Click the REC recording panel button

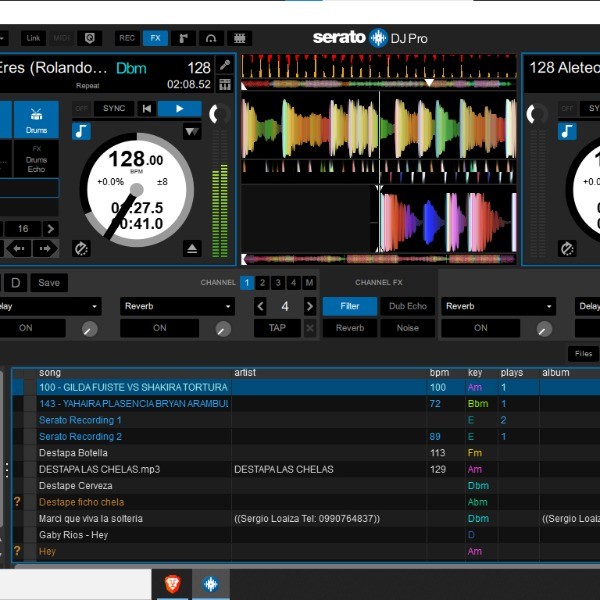click(127, 38)
